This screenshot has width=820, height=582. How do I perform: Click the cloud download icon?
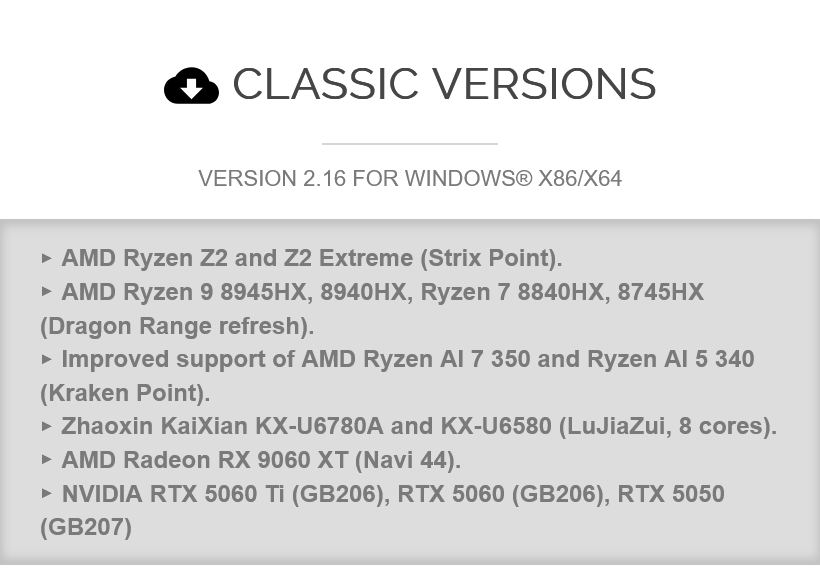tap(191, 86)
